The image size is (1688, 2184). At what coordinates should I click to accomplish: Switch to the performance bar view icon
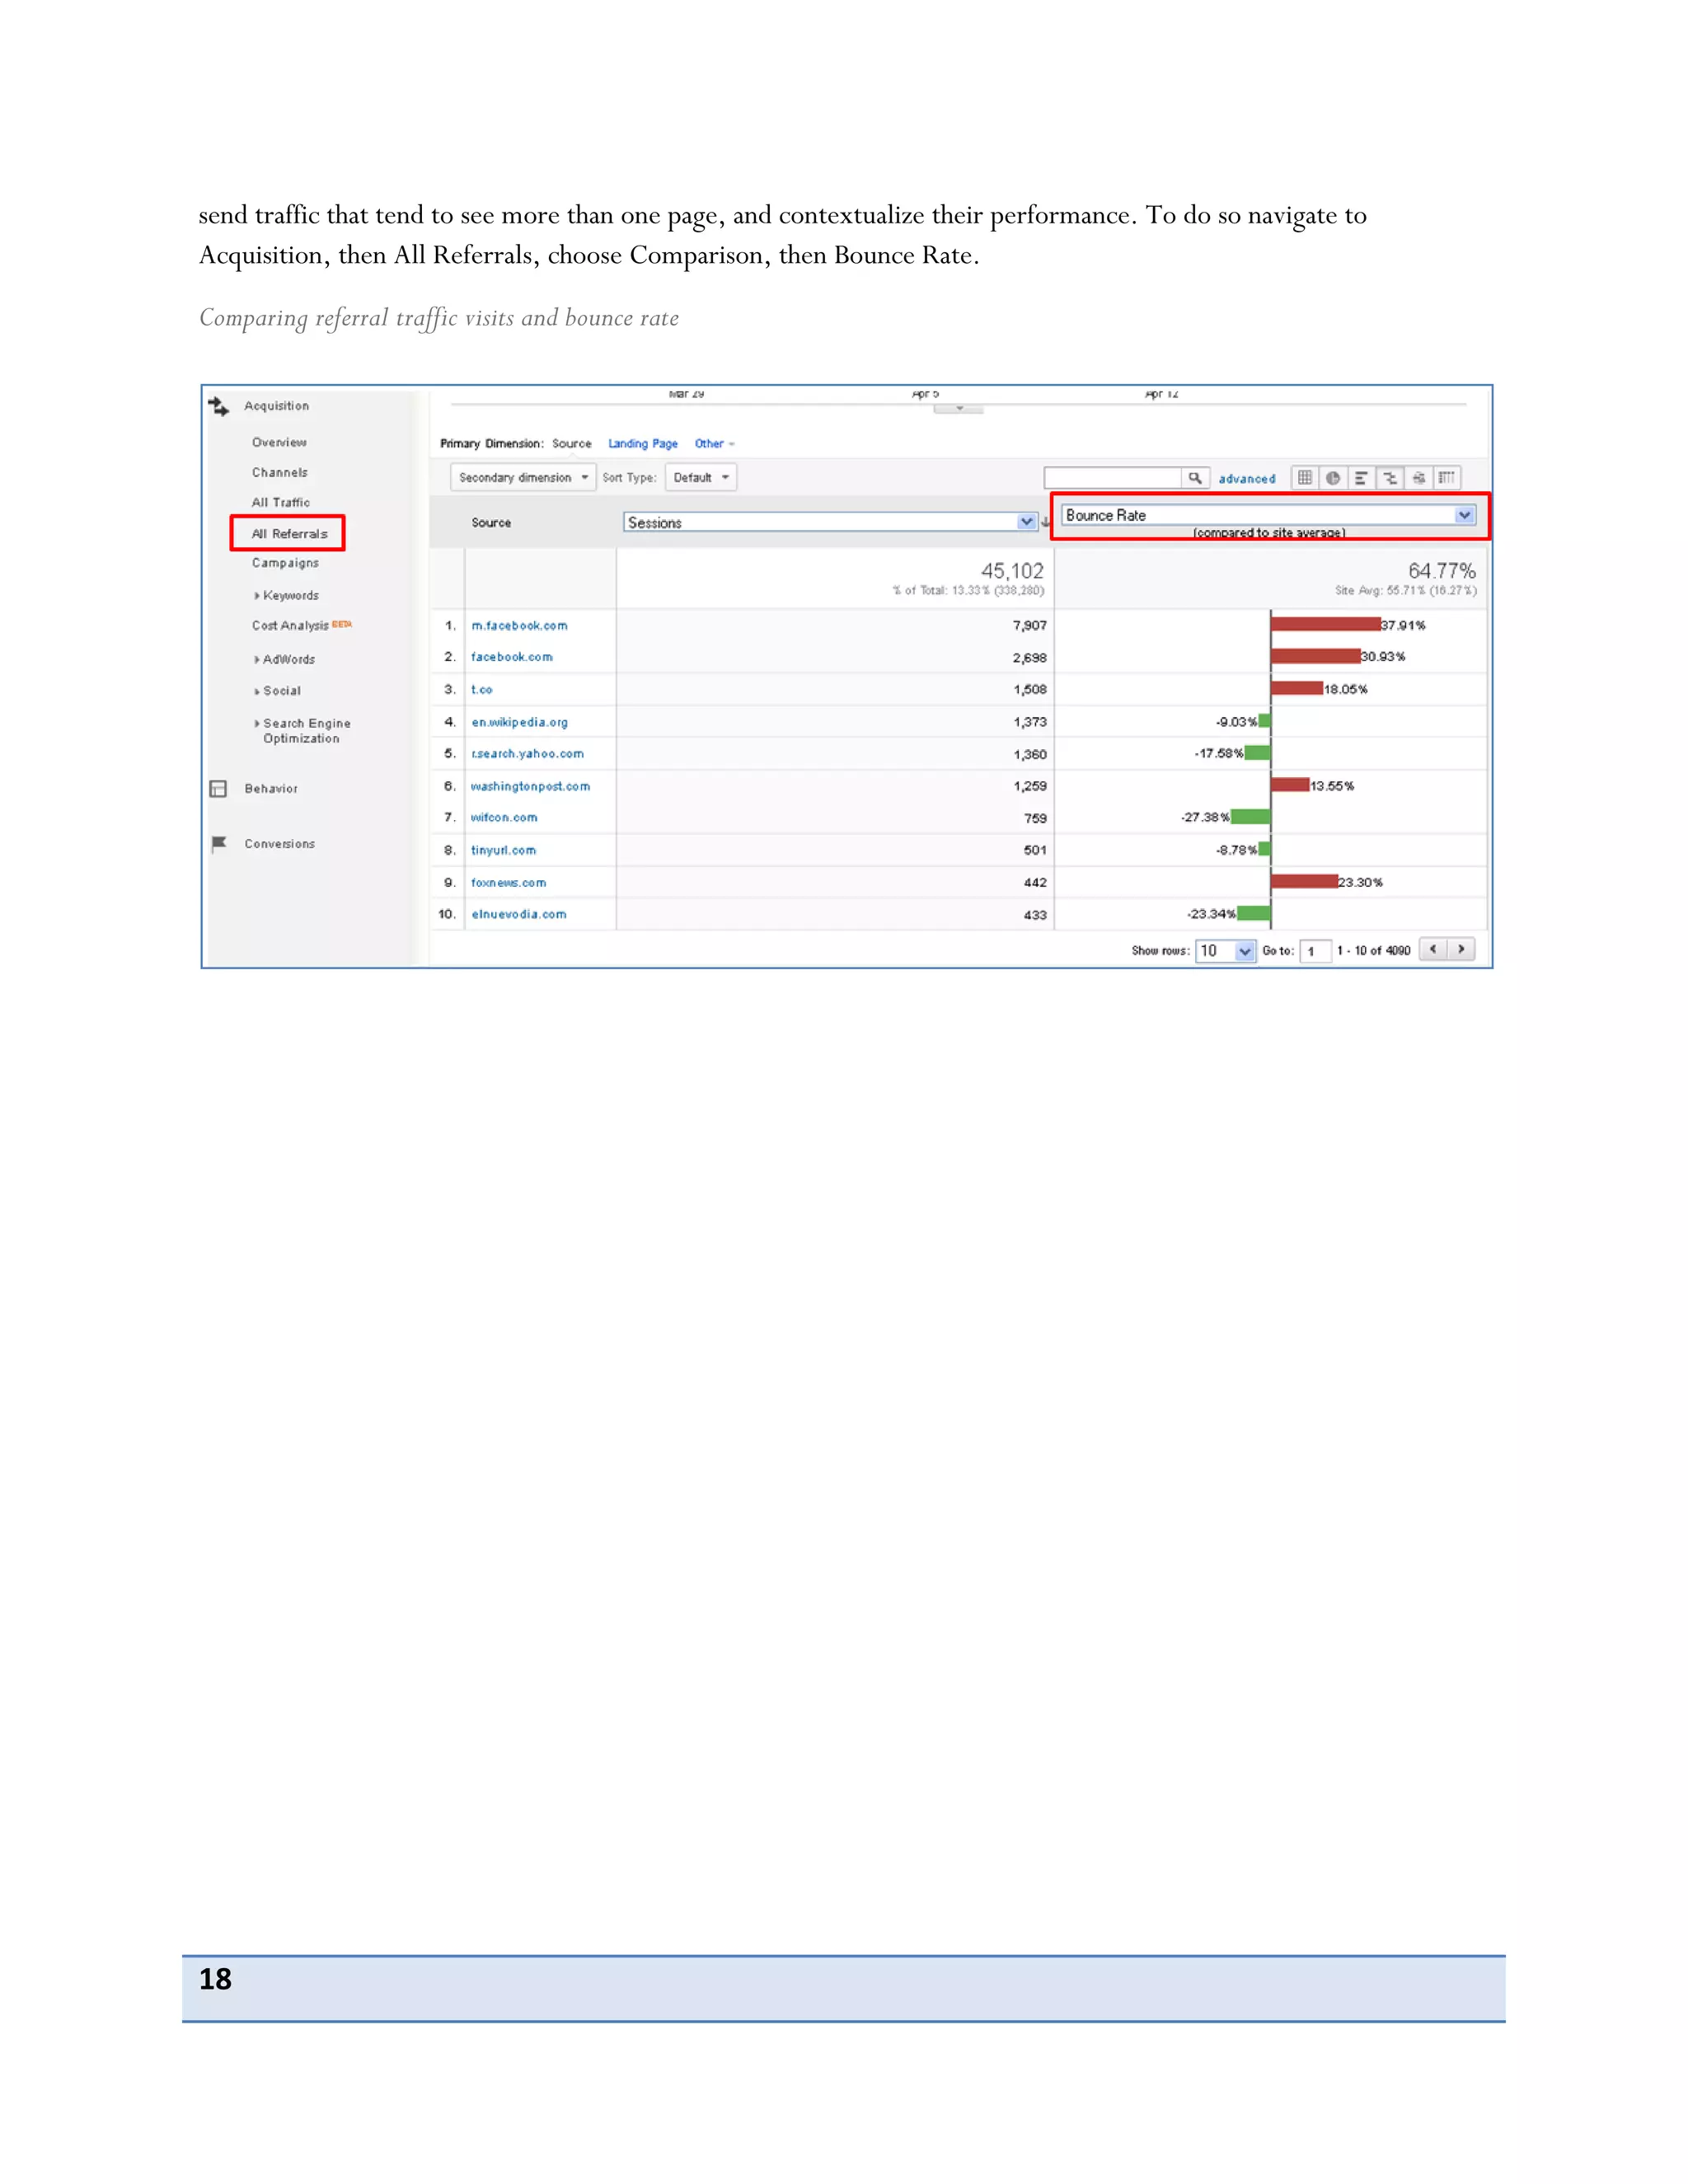(x=1361, y=478)
